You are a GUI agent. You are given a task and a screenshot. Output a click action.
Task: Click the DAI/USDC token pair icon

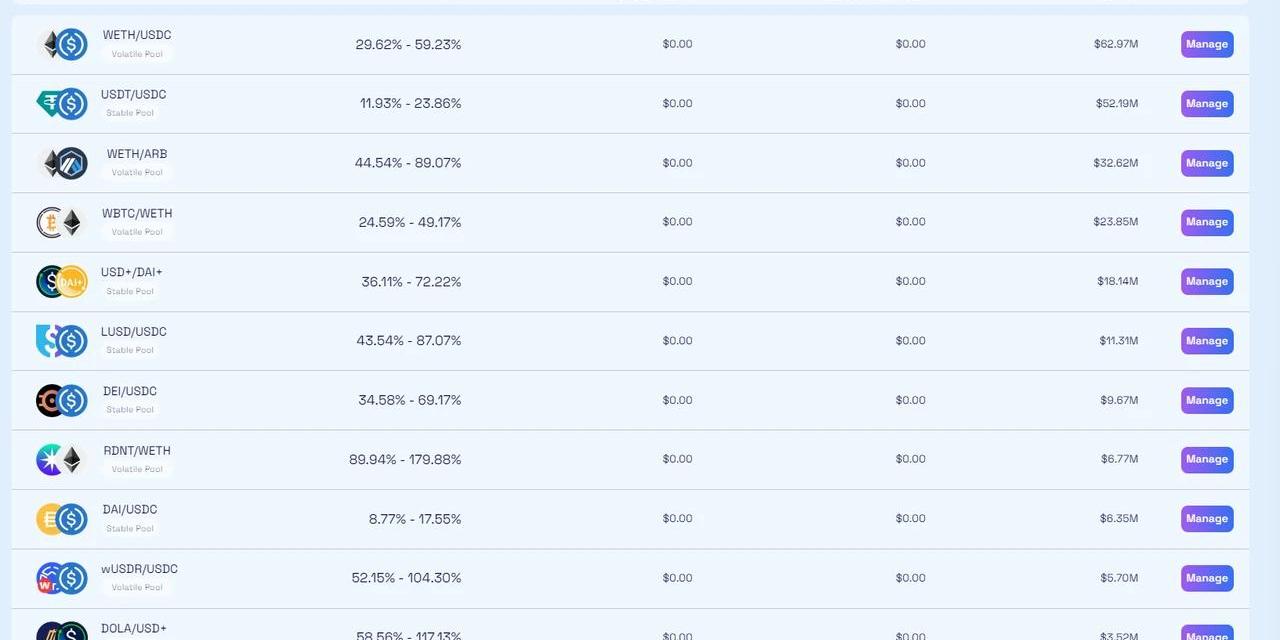pos(62,519)
